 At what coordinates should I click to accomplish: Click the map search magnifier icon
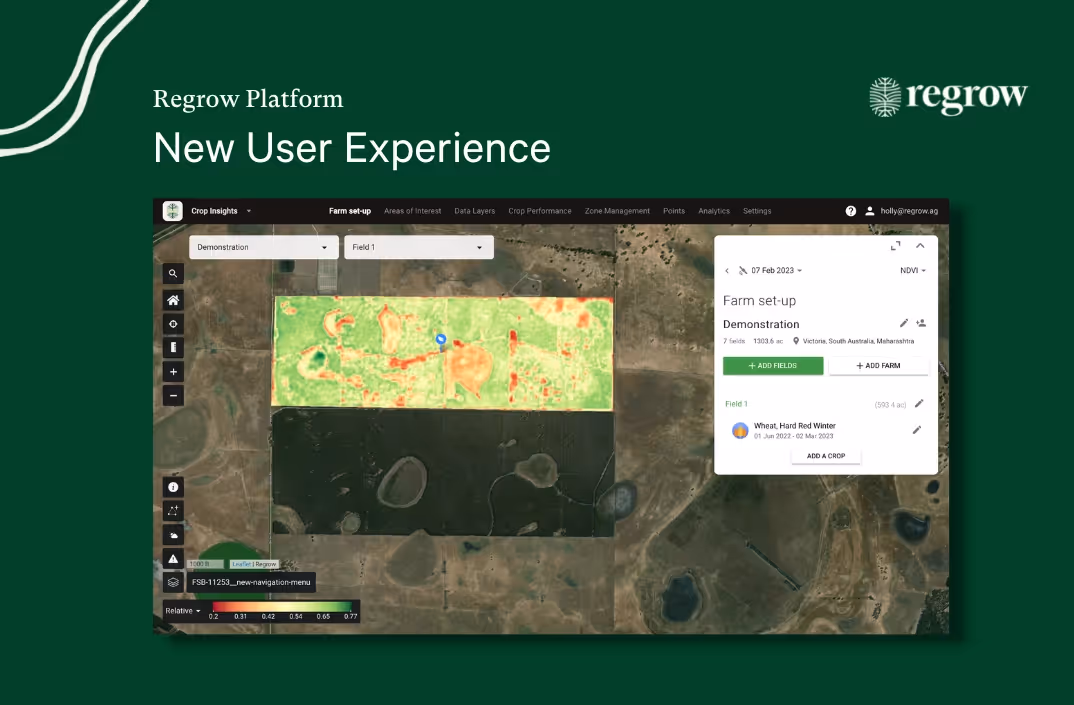click(x=173, y=273)
